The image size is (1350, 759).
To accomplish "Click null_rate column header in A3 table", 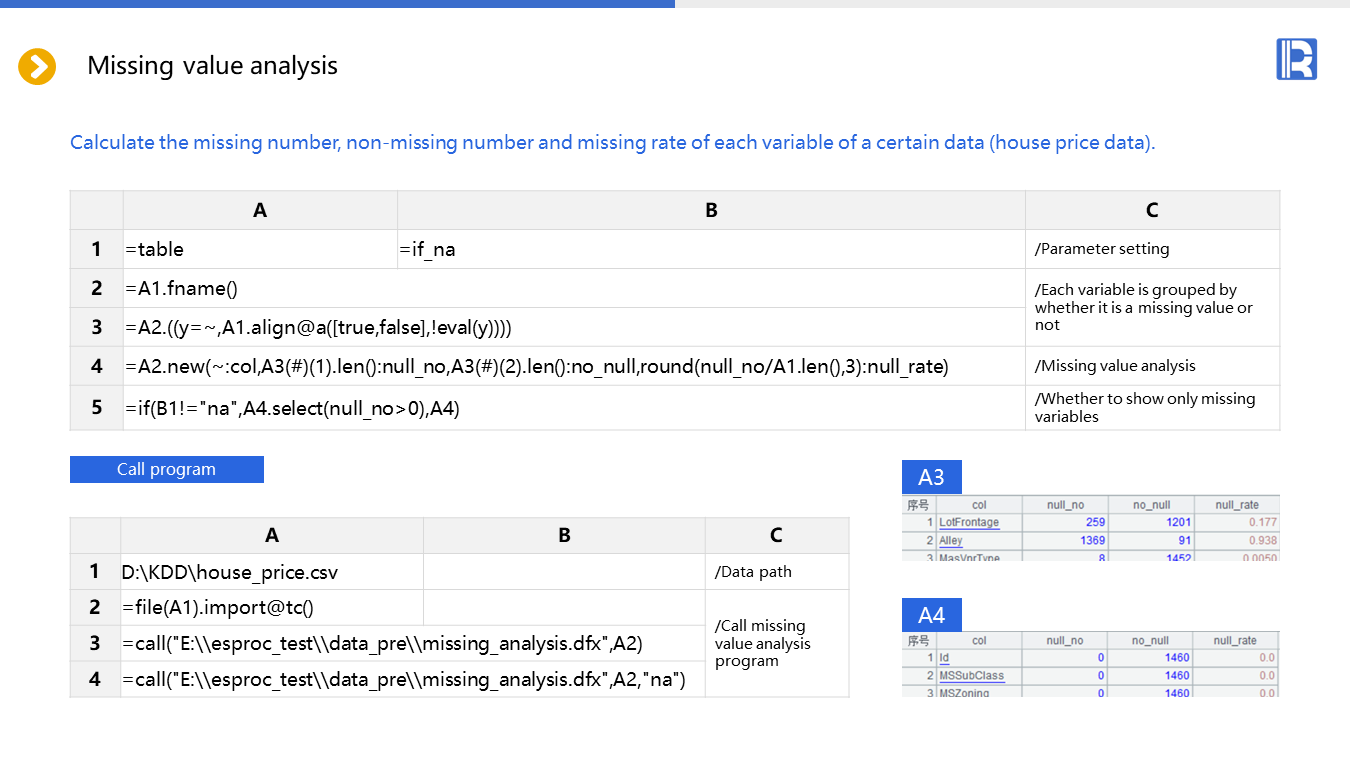I will pos(1236,505).
